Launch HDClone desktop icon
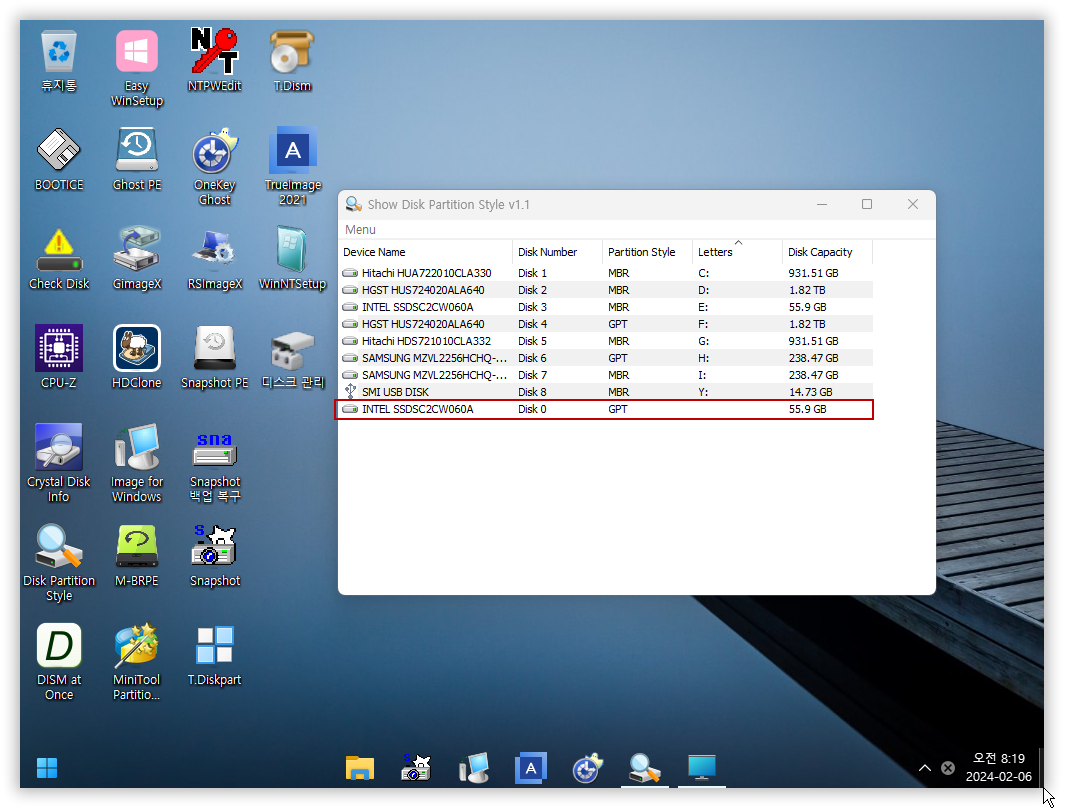The width and height of the screenshot is (1065, 809). [137, 358]
